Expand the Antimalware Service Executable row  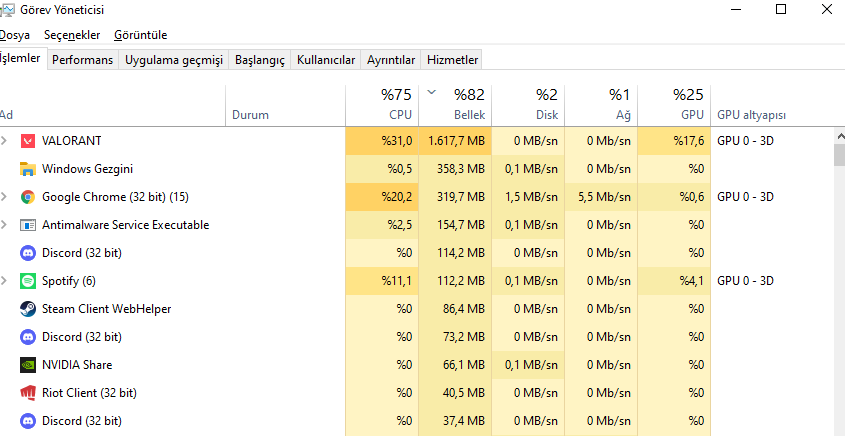click(5, 225)
